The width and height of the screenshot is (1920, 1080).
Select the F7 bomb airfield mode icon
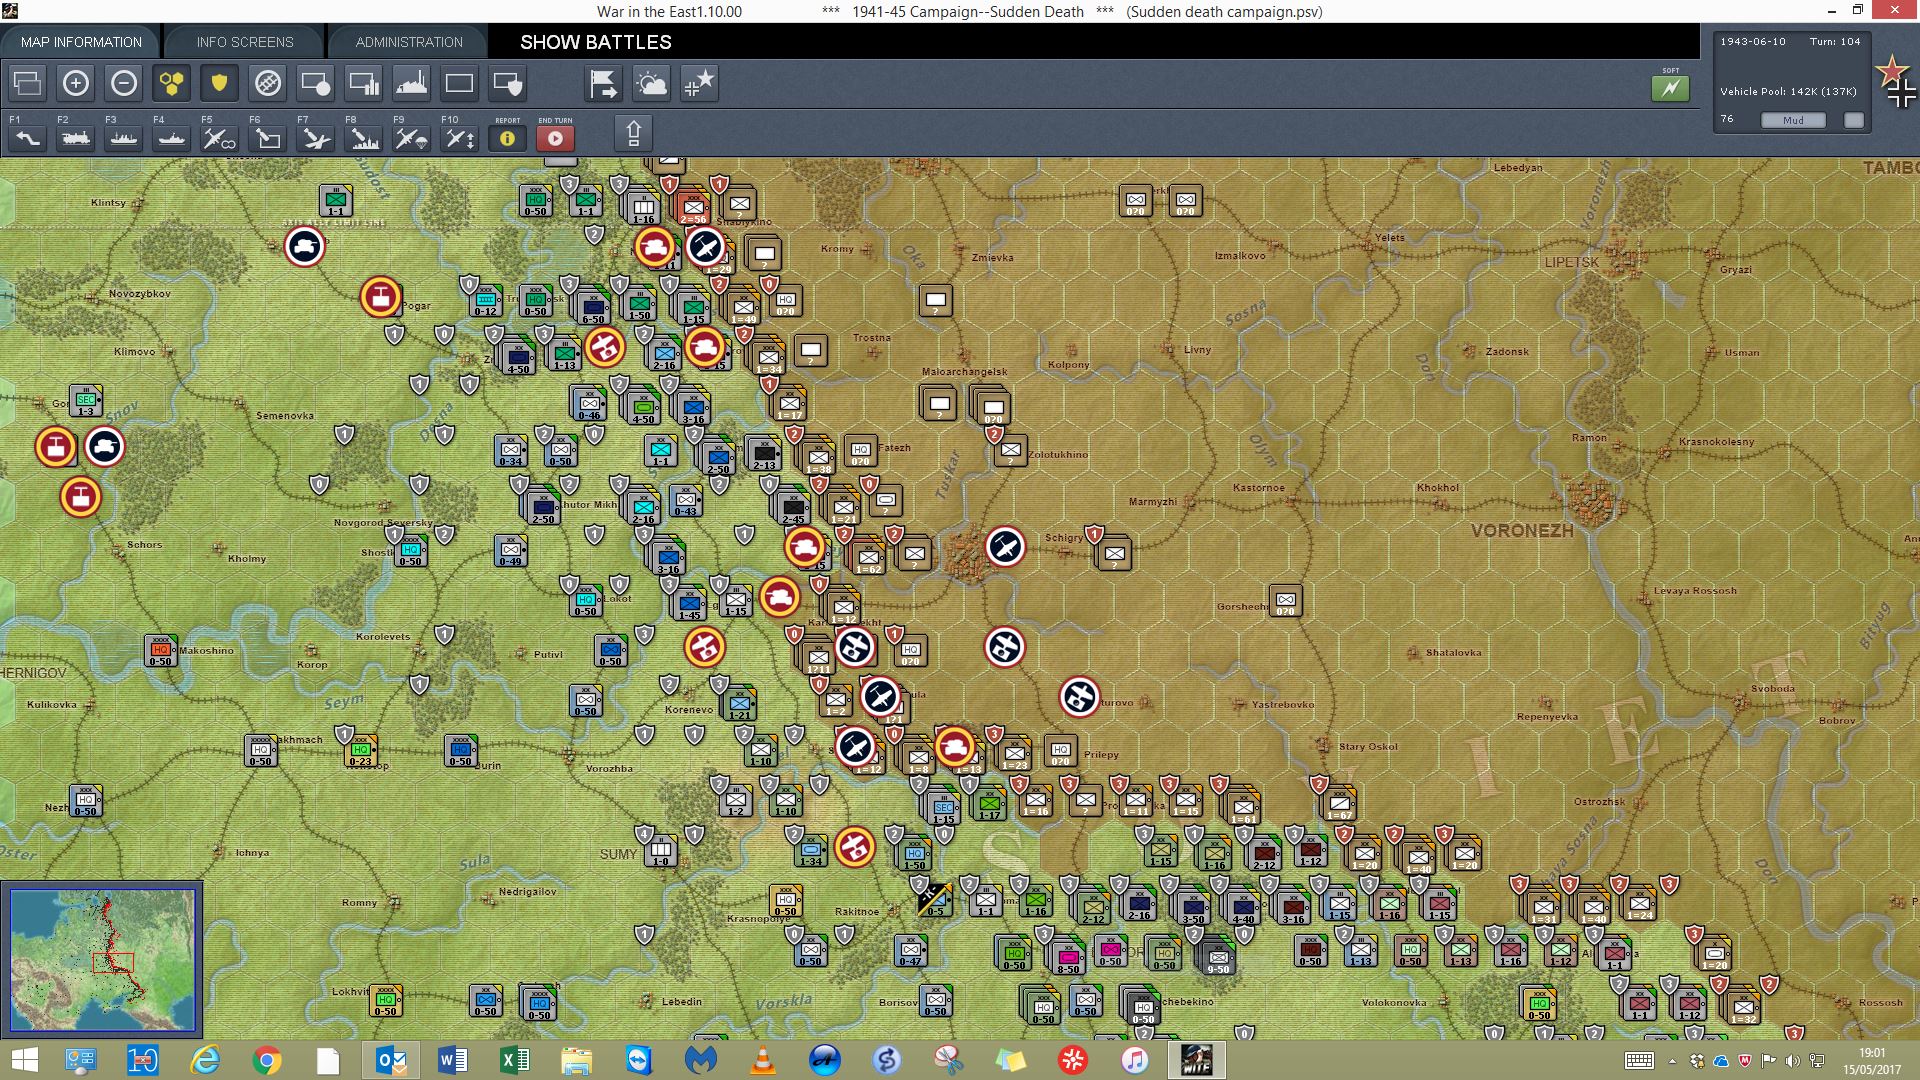[316, 137]
